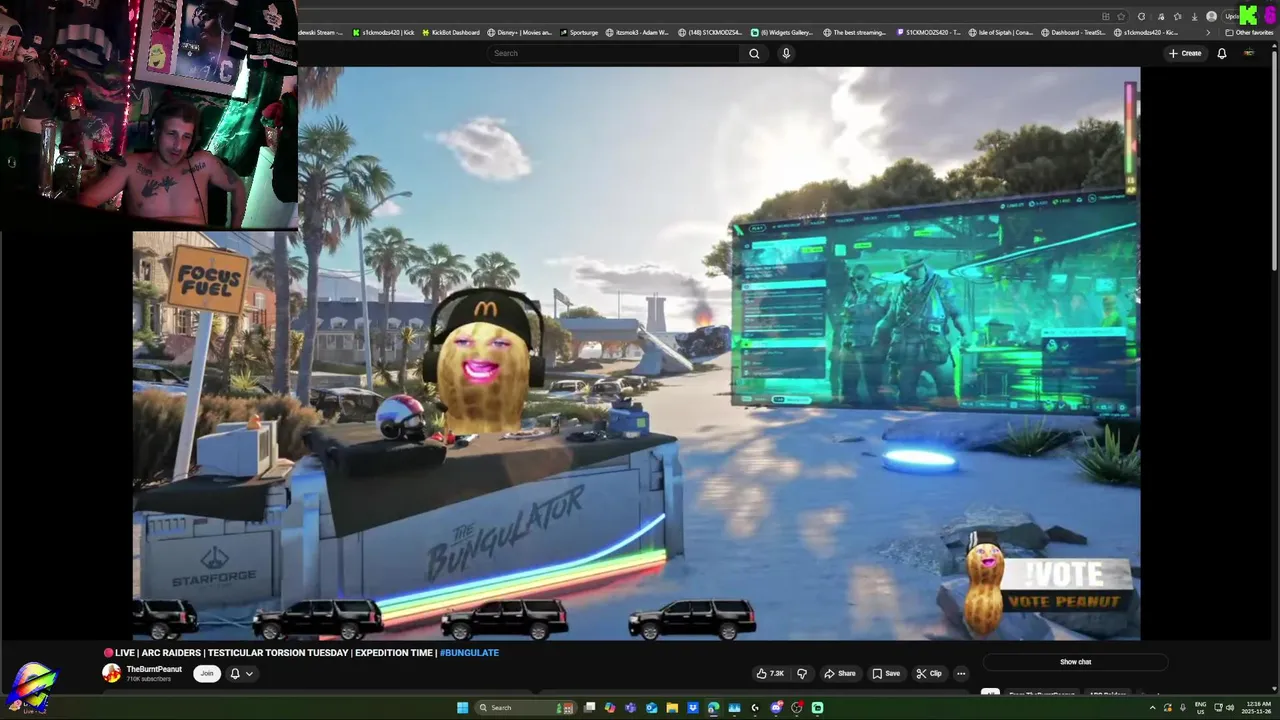Open YouTube notifications bell

pyautogui.click(x=1221, y=53)
